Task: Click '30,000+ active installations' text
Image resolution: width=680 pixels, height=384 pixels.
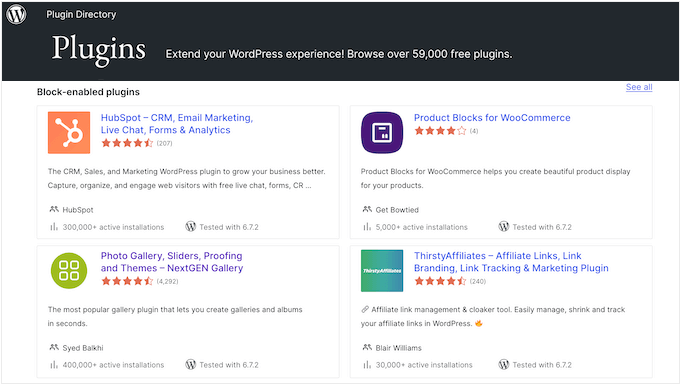Action: click(x=424, y=365)
